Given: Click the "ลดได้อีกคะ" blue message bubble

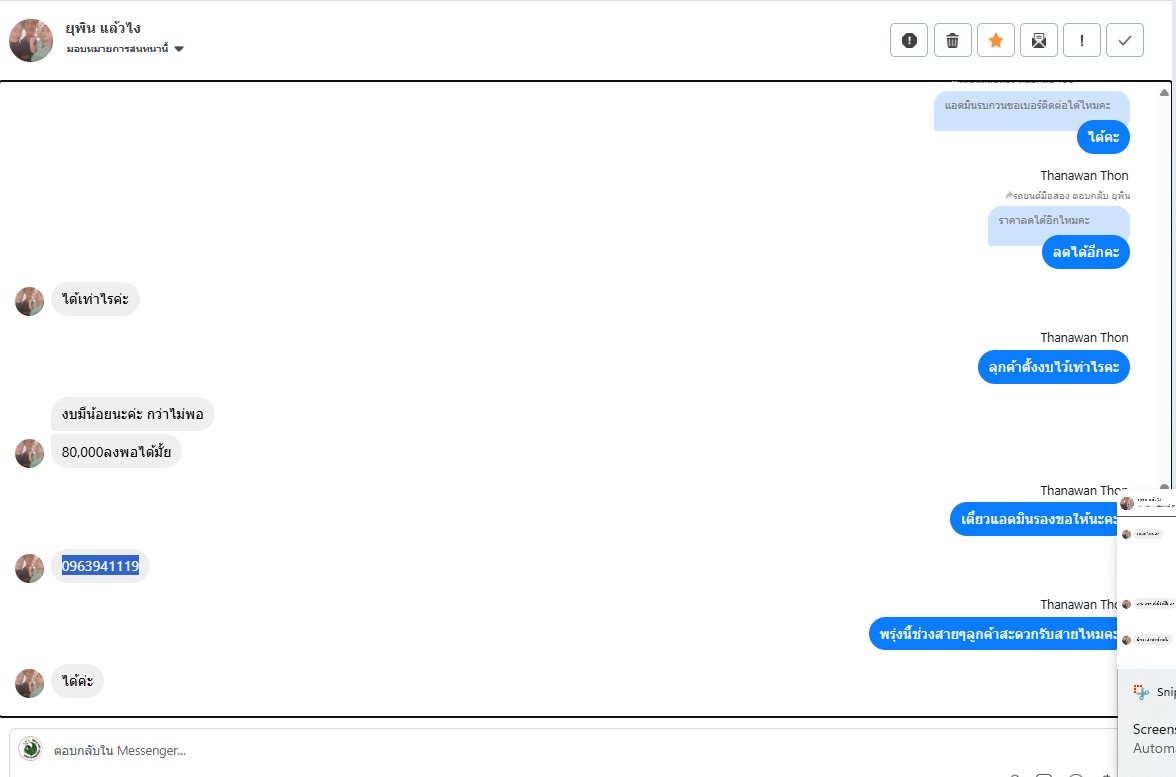Looking at the screenshot, I should click(1085, 253).
